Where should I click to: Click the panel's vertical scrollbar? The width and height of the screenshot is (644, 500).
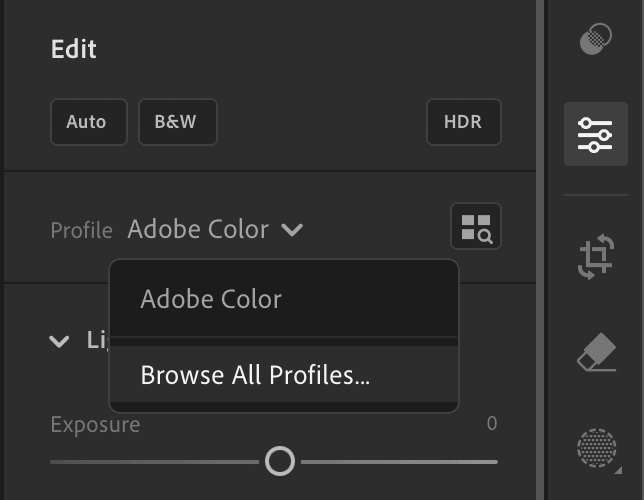(540, 250)
